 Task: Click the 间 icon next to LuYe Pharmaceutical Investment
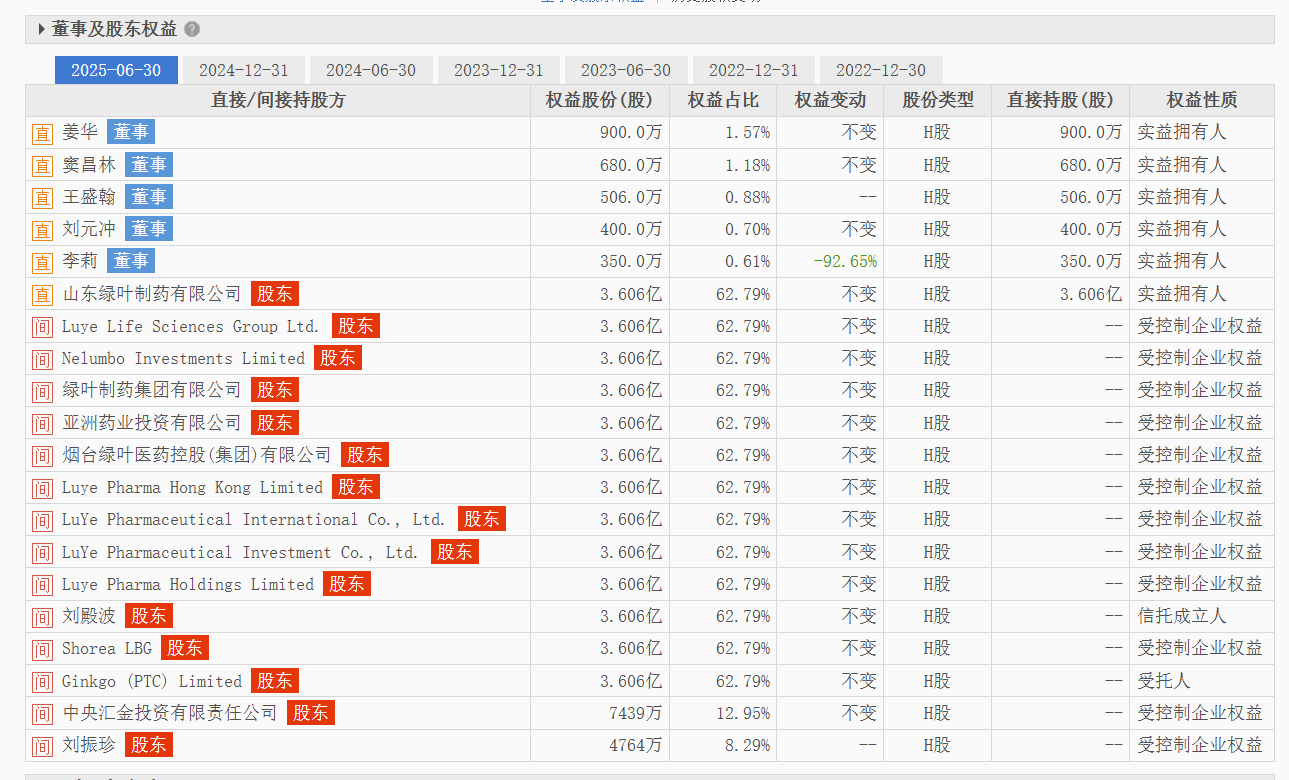[x=42, y=552]
